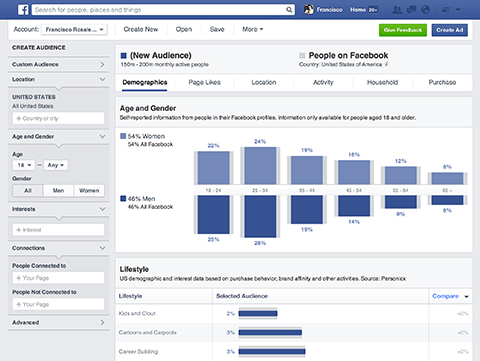Click the 46% Men legend swatch

coord(123,199)
